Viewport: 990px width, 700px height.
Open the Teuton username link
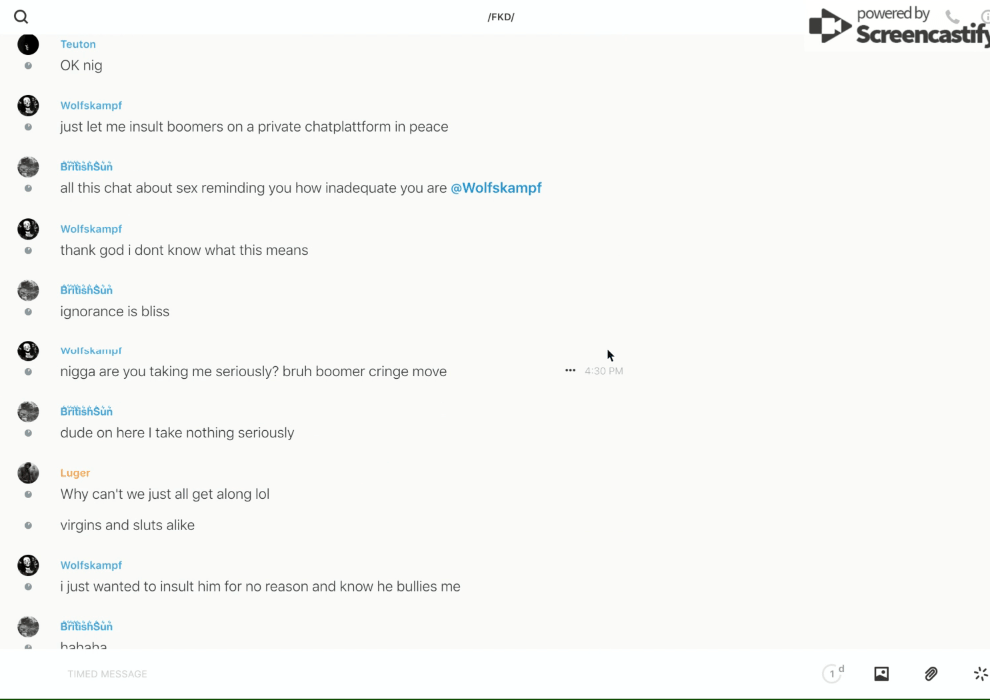click(x=78, y=44)
